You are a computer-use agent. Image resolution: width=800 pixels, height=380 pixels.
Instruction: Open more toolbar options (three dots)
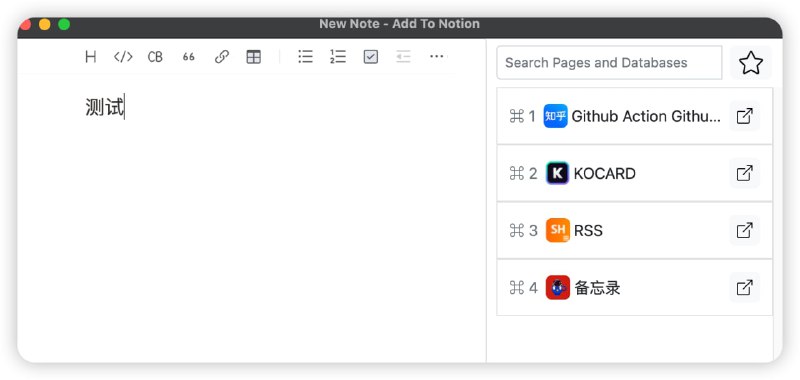click(437, 57)
